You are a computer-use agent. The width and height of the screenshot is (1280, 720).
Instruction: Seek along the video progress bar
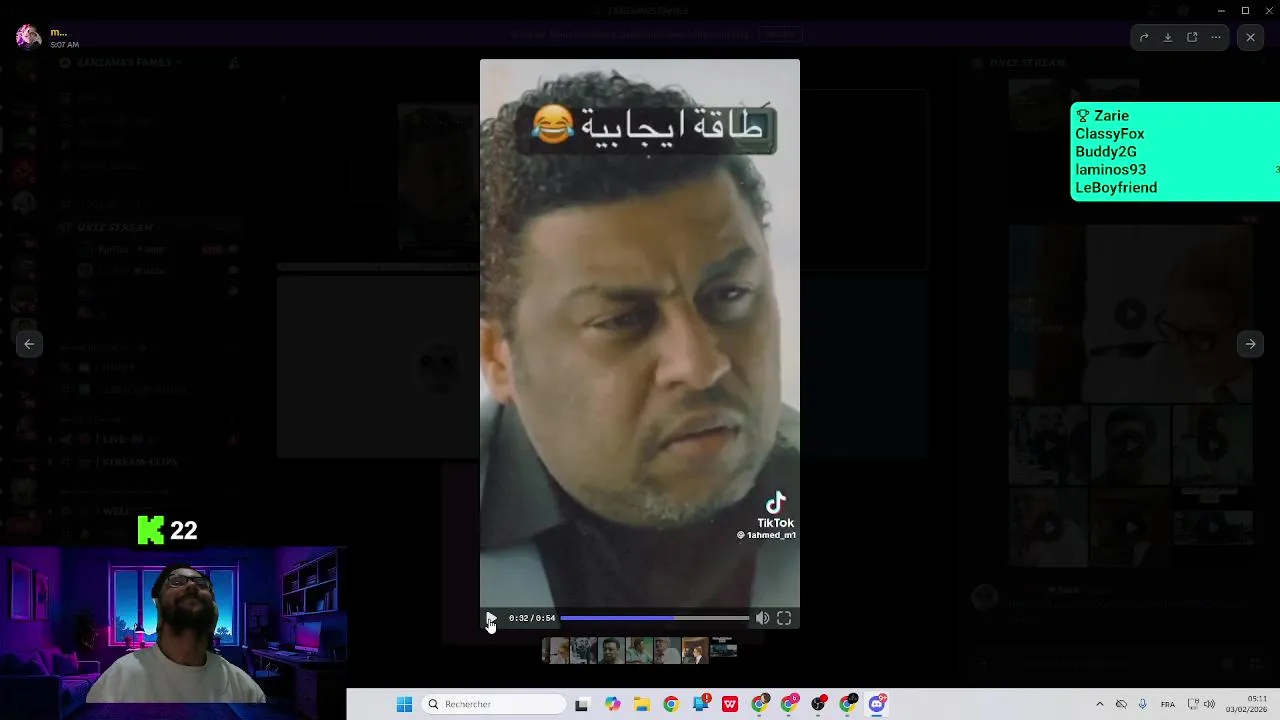point(654,618)
